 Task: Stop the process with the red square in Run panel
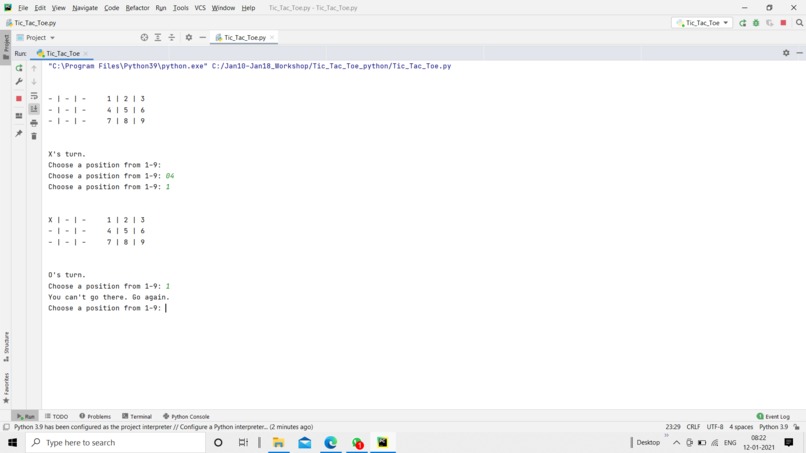point(19,98)
